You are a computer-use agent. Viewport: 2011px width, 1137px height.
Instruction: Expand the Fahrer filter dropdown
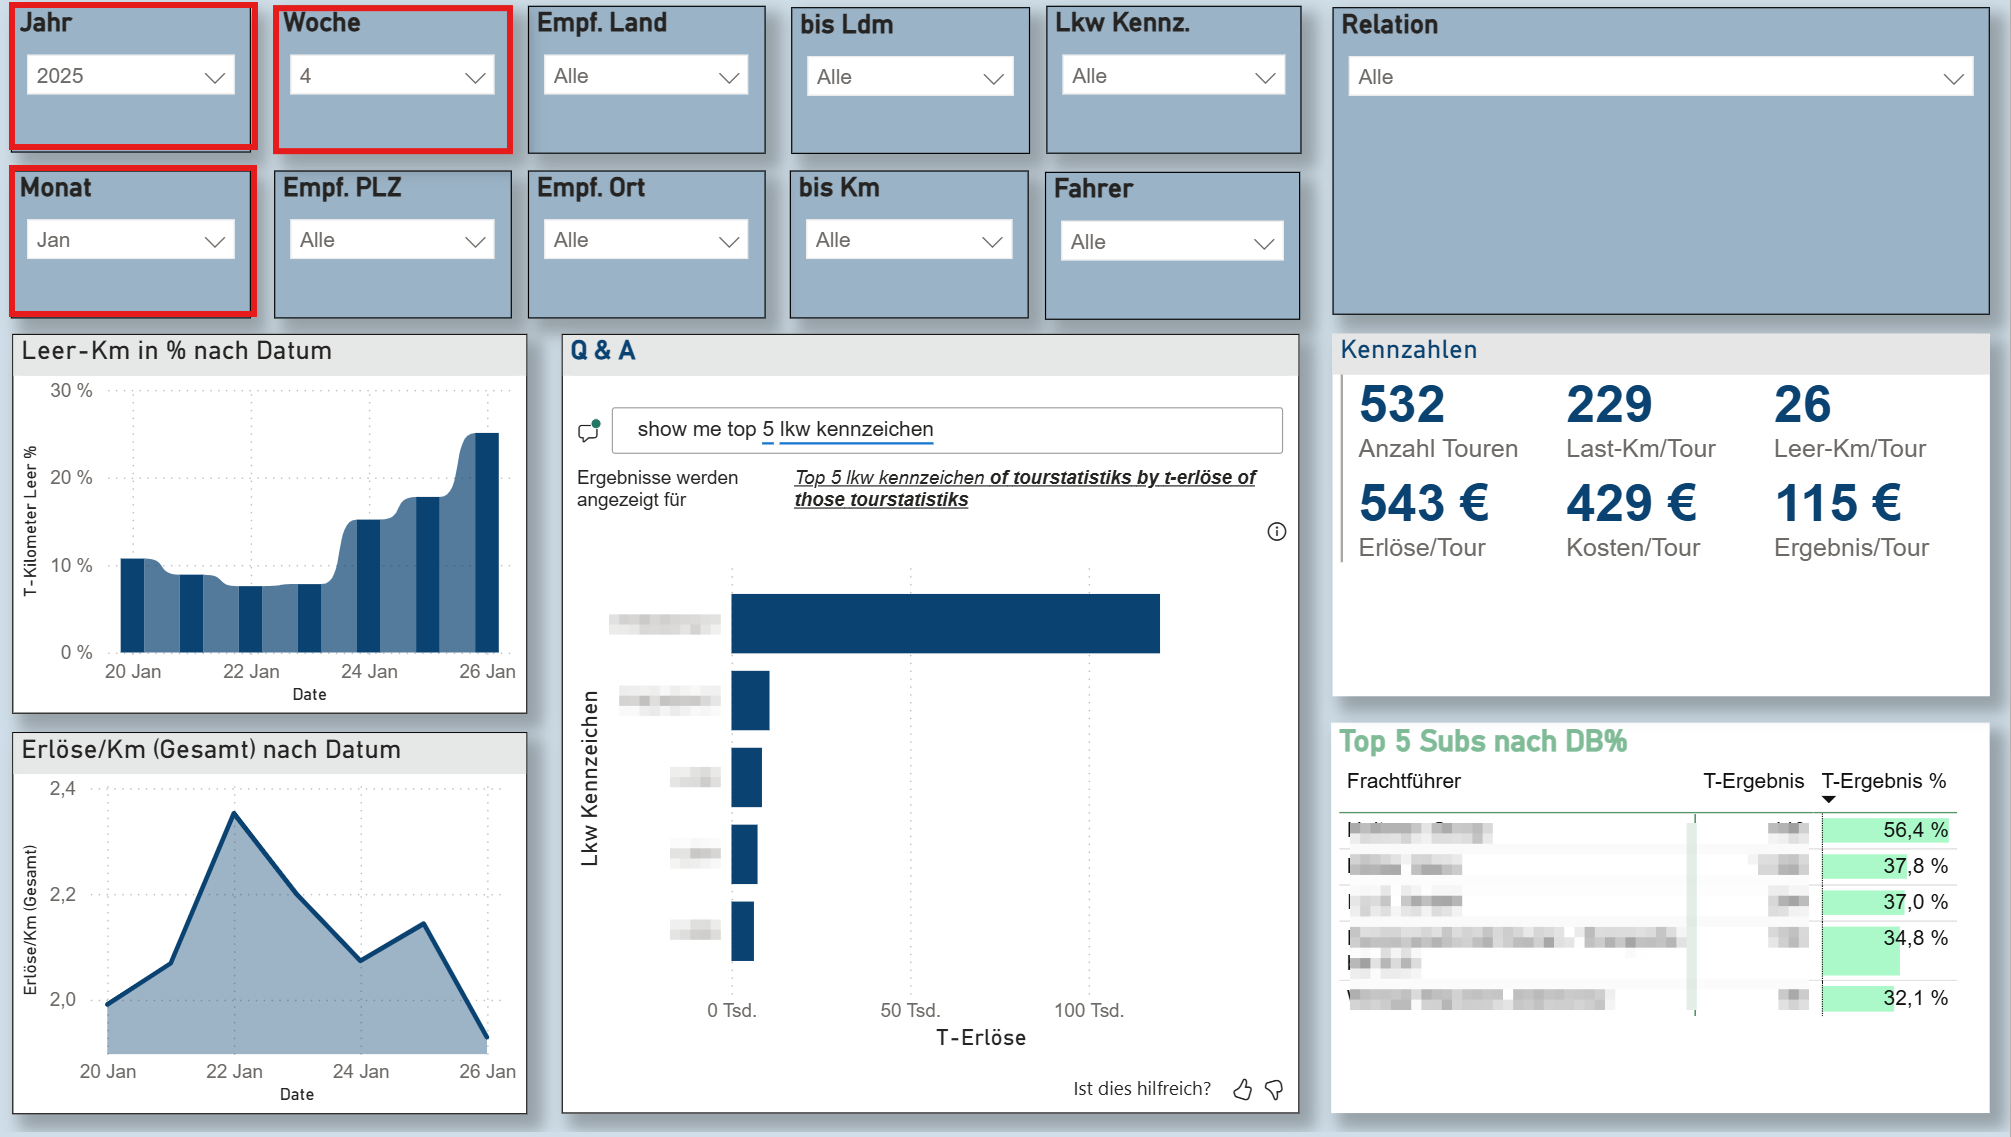pyautogui.click(x=1171, y=242)
